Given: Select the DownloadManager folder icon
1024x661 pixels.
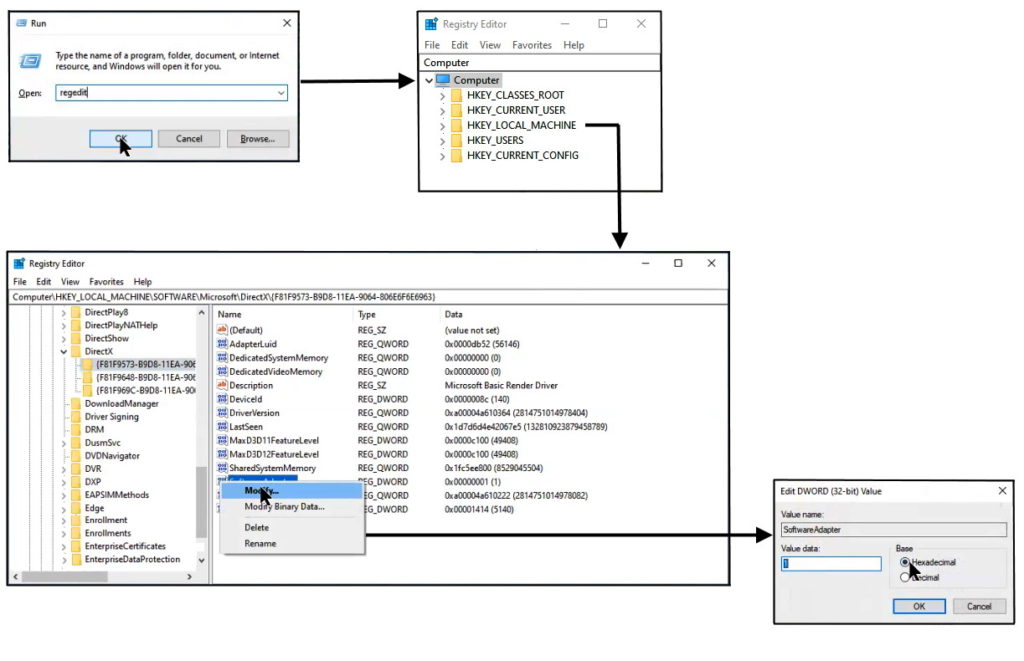Looking at the screenshot, I should click(76, 404).
